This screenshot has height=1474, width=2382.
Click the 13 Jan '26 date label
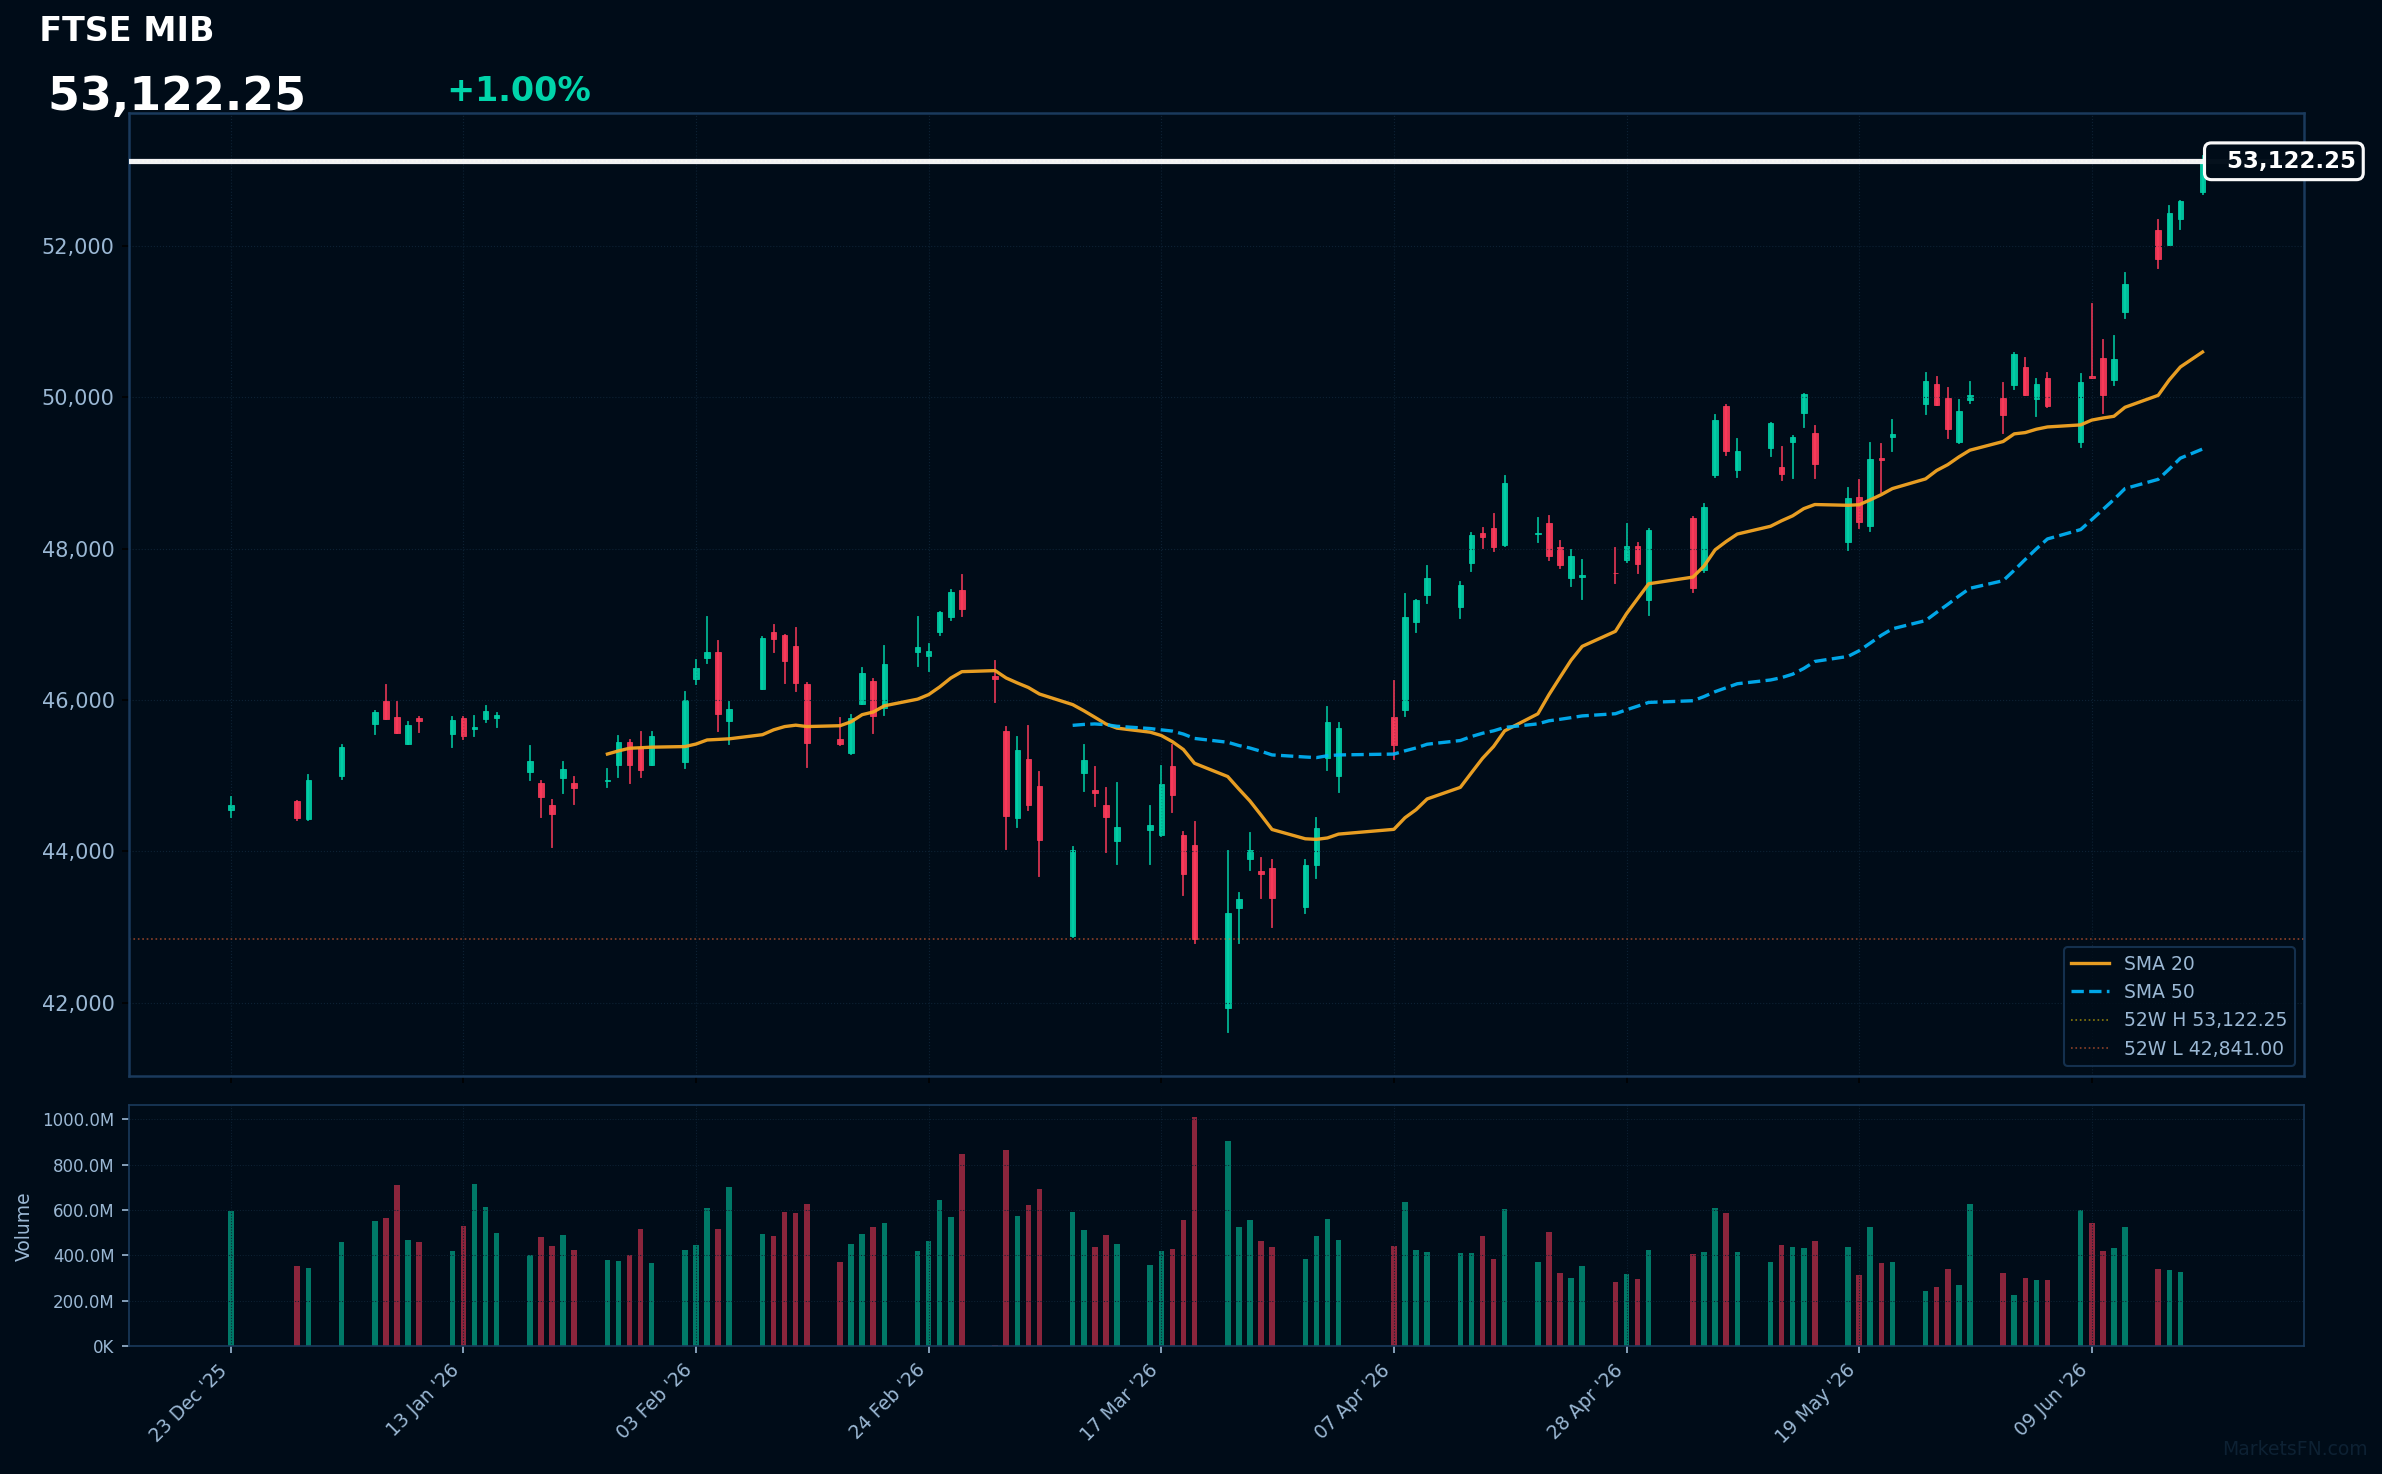(x=422, y=1400)
